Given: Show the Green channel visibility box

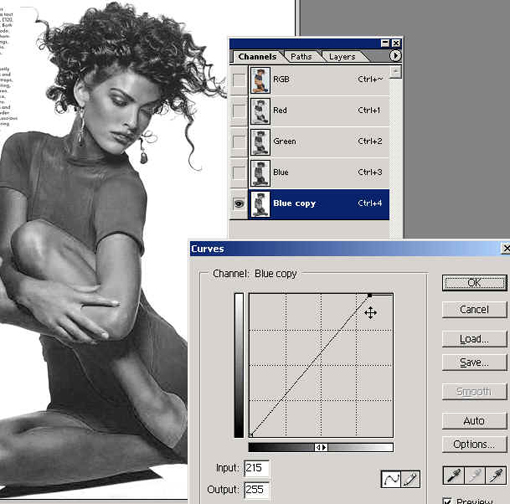Looking at the screenshot, I should [x=239, y=141].
